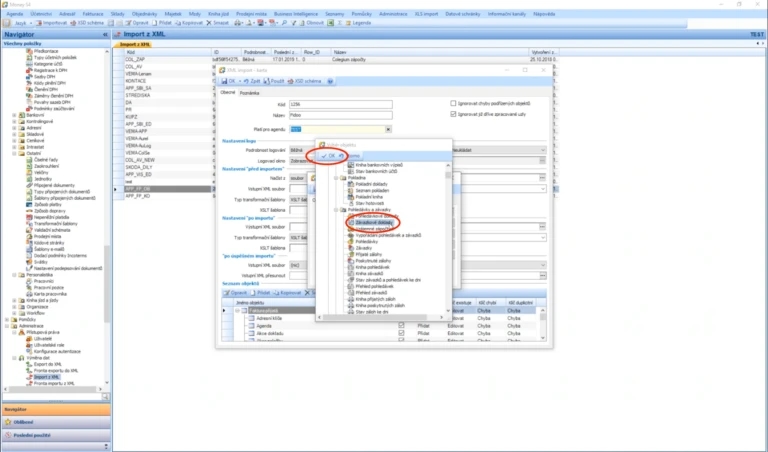Enable Ignorovat chyby podřízených objektů checkbox

[453, 103]
